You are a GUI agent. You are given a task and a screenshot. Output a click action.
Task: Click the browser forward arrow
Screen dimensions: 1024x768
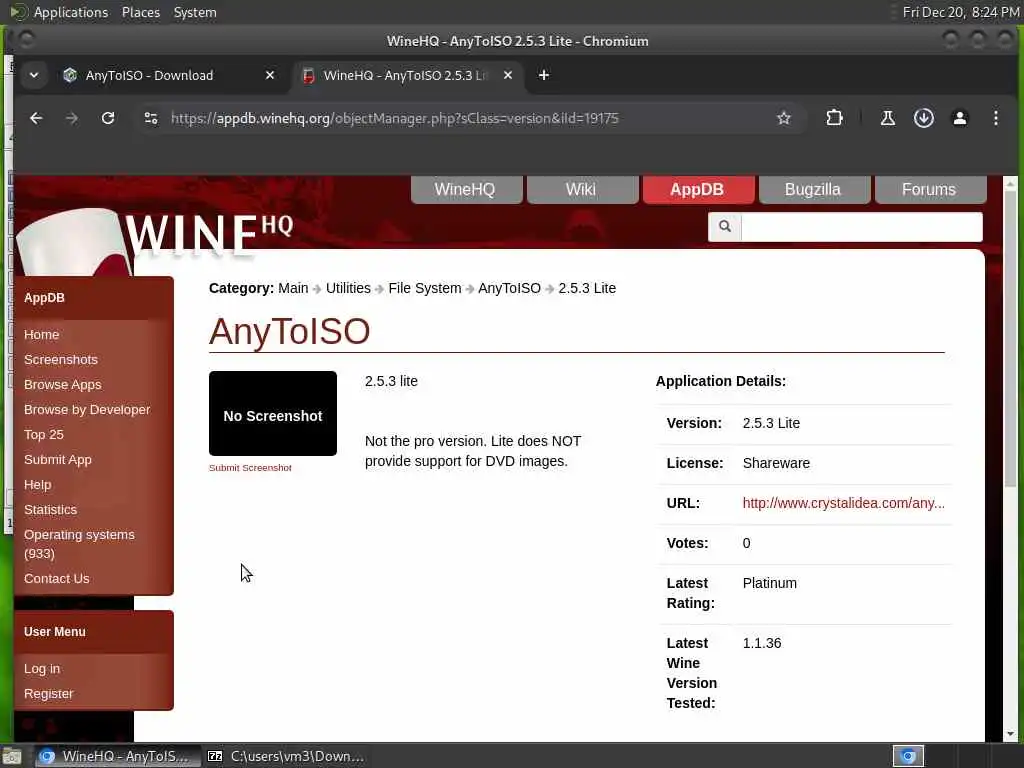(72, 118)
